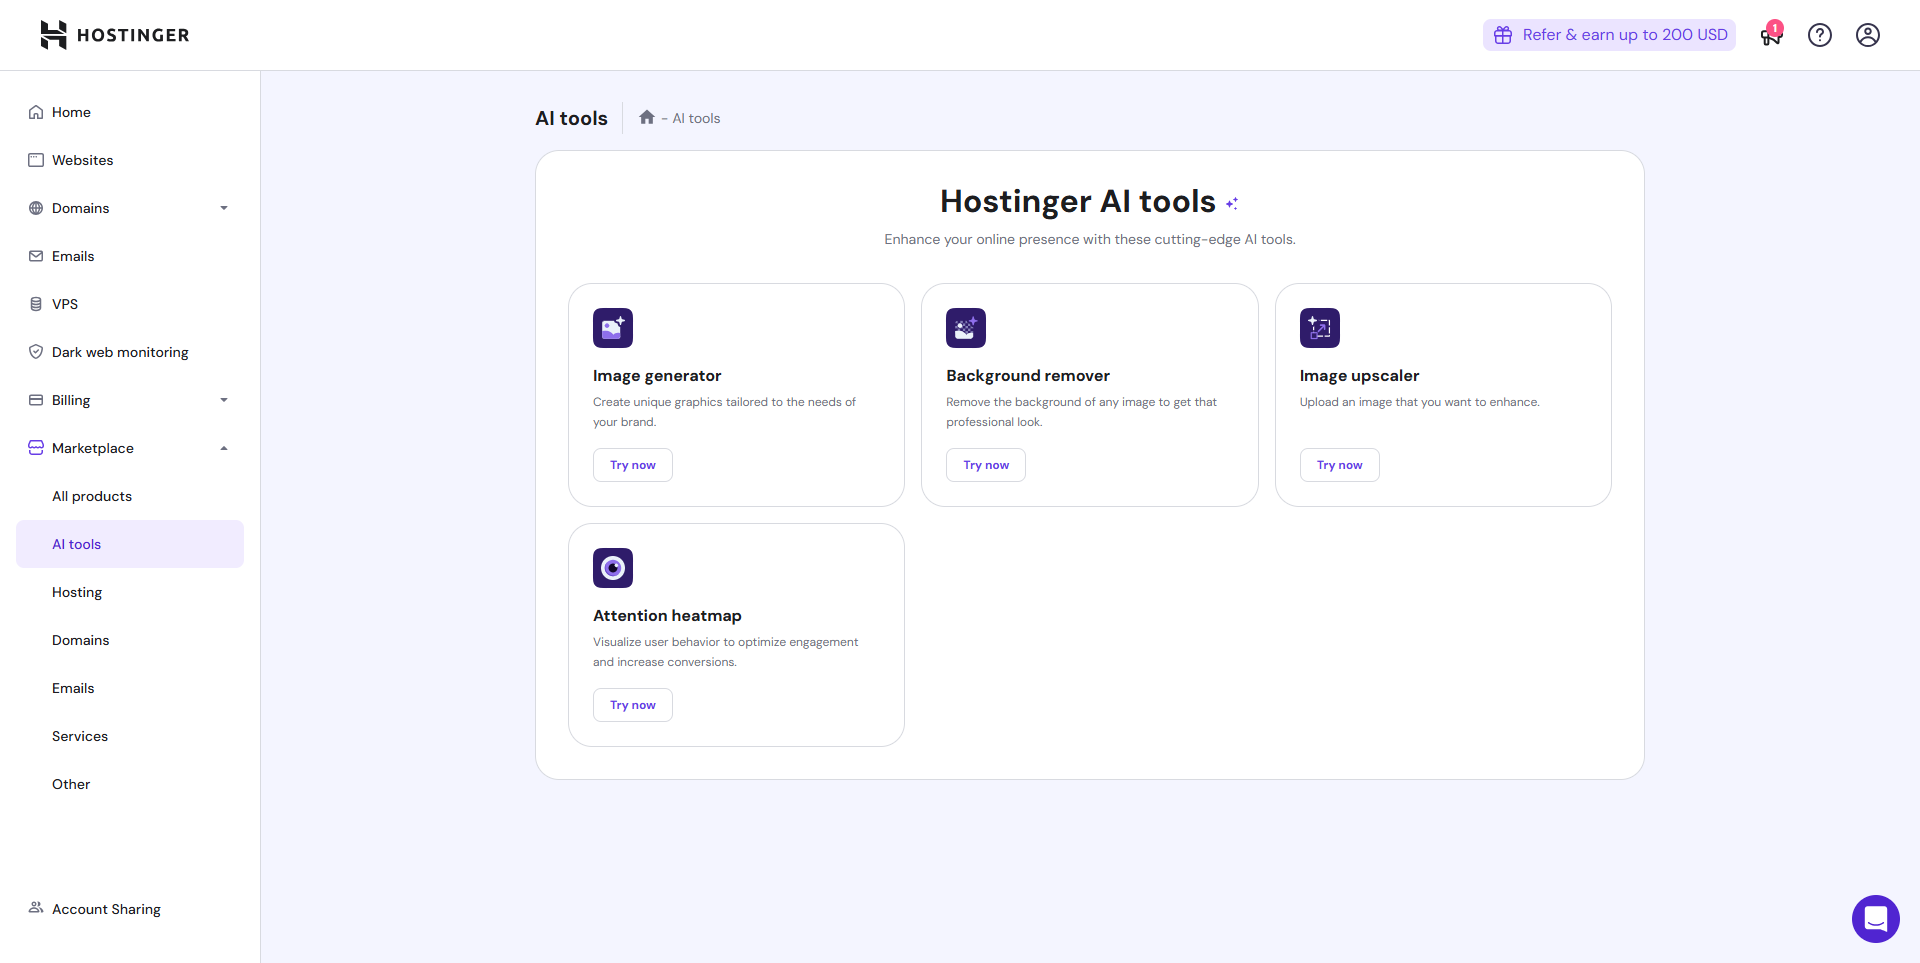Click the Account Sharing people icon
The height and width of the screenshot is (963, 1920).
[36, 908]
